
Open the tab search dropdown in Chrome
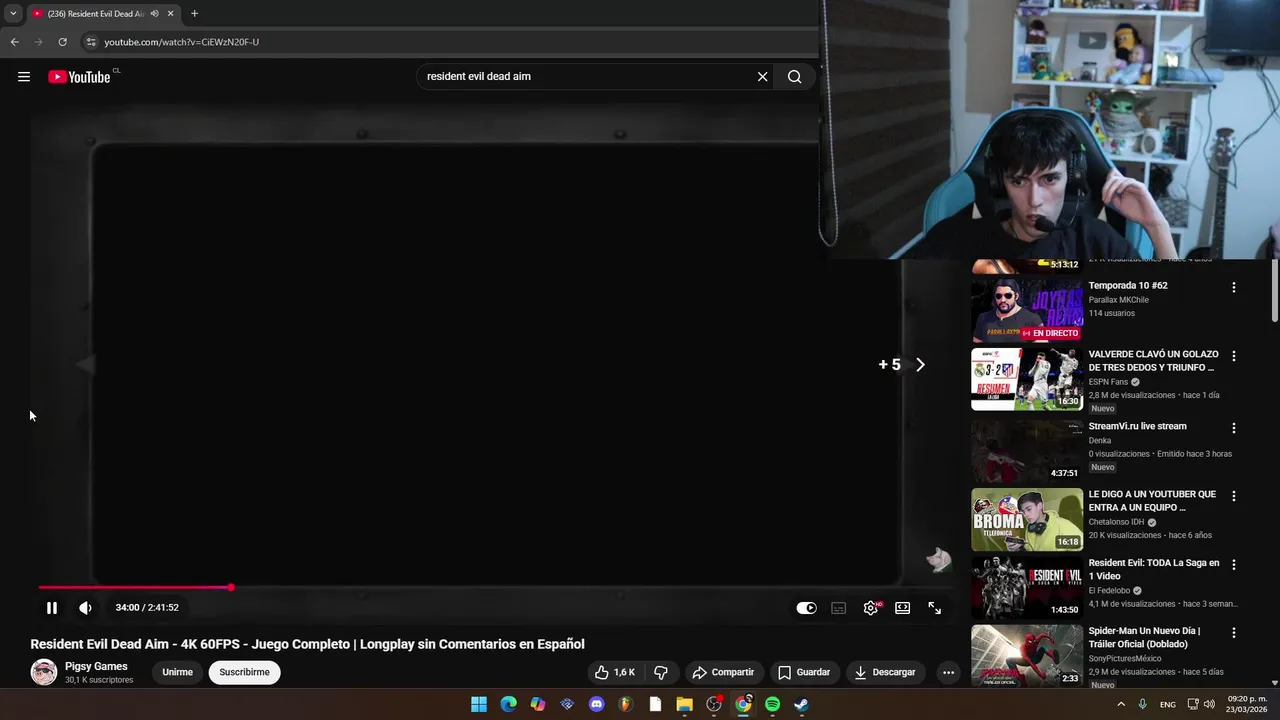pyautogui.click(x=13, y=14)
